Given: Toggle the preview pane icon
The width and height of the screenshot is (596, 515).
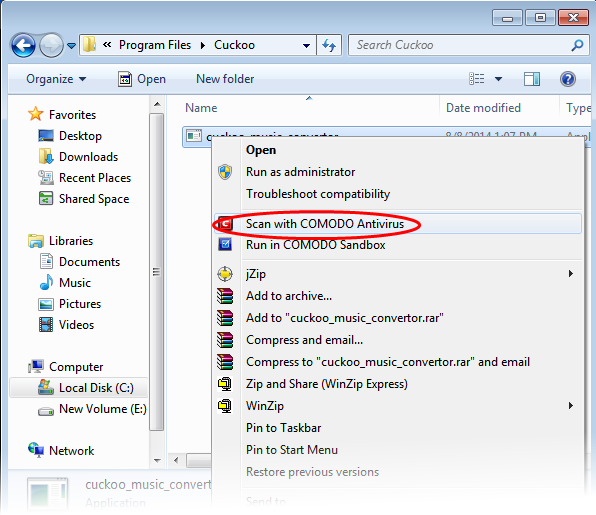Looking at the screenshot, I should pyautogui.click(x=532, y=79).
